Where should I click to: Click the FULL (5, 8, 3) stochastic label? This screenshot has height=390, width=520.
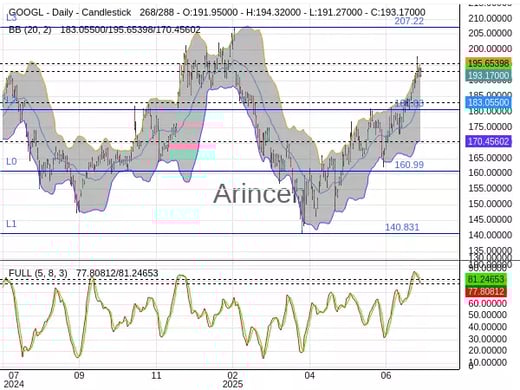pyautogui.click(x=38, y=273)
